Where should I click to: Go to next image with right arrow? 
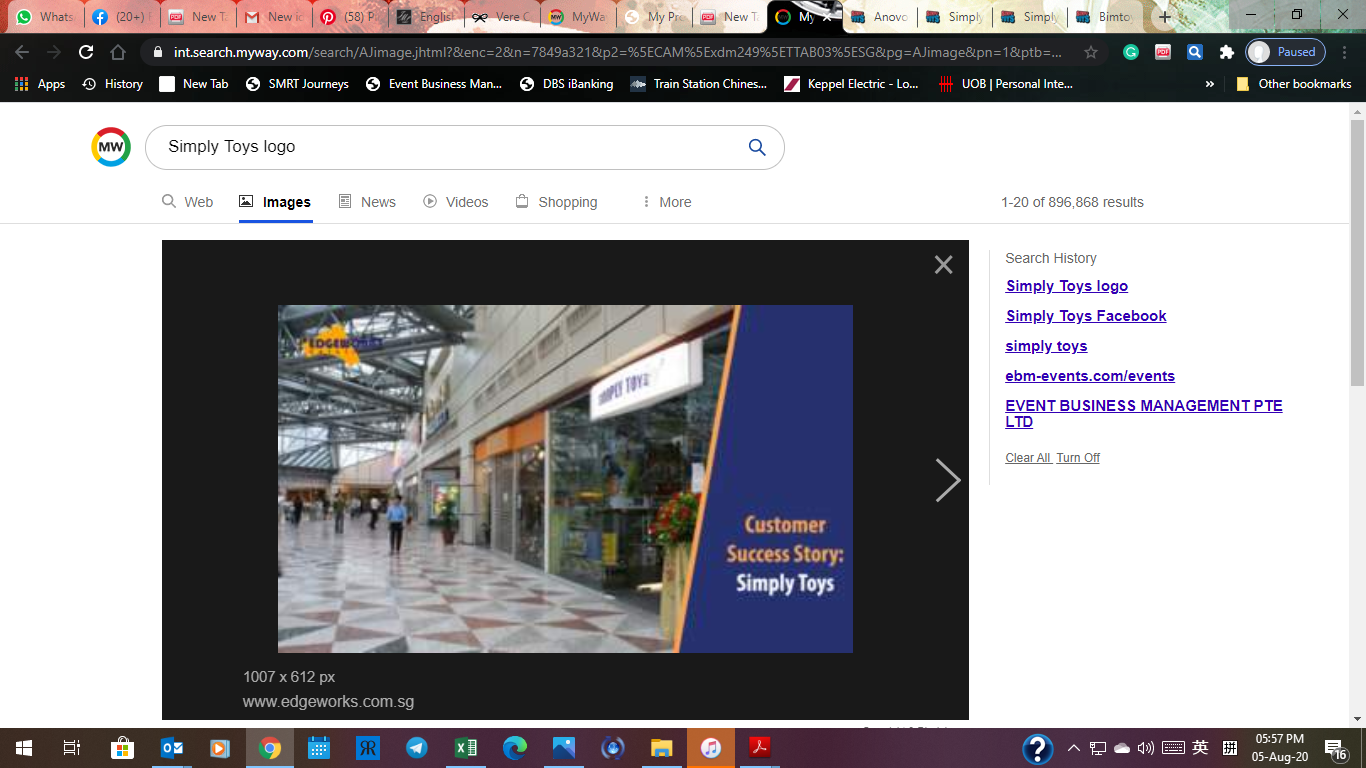coord(946,480)
